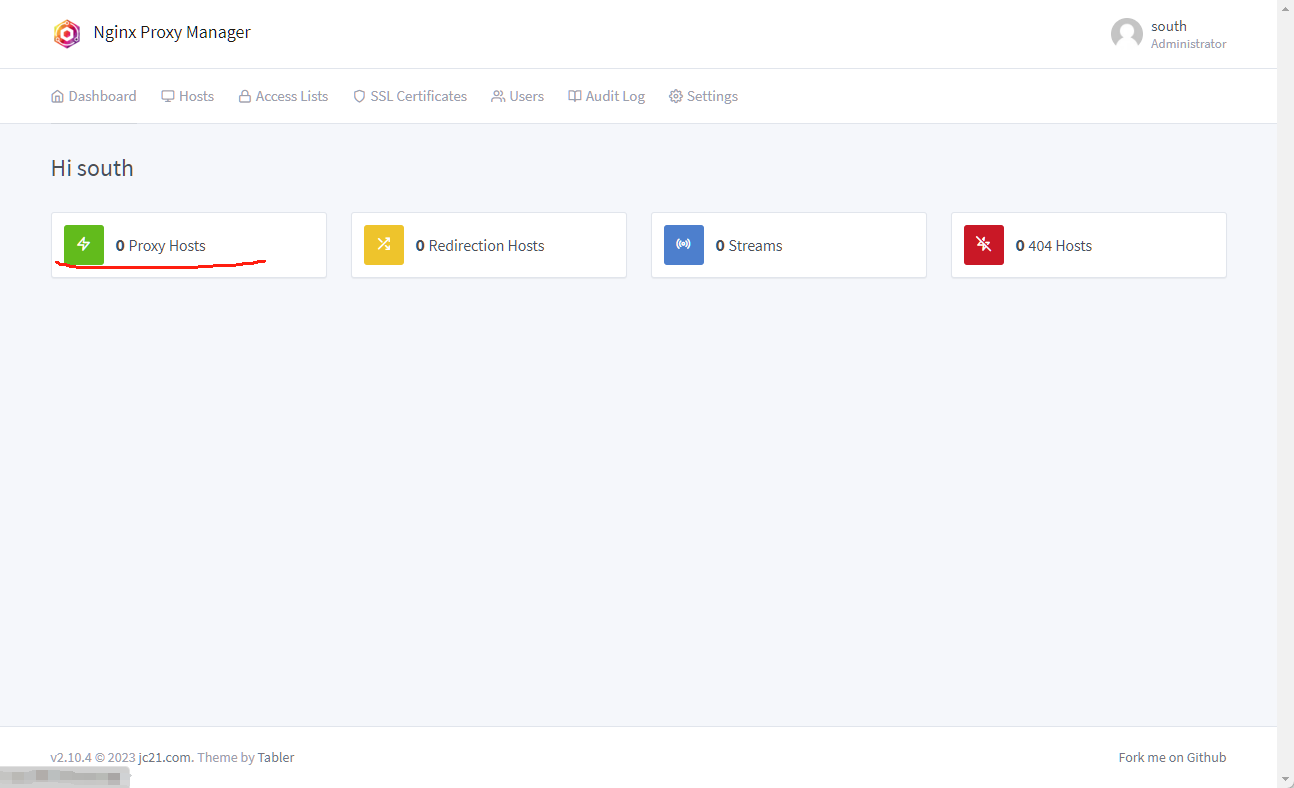This screenshot has width=1294, height=788.
Task: Follow the jc21.com footer link
Action: pos(165,757)
